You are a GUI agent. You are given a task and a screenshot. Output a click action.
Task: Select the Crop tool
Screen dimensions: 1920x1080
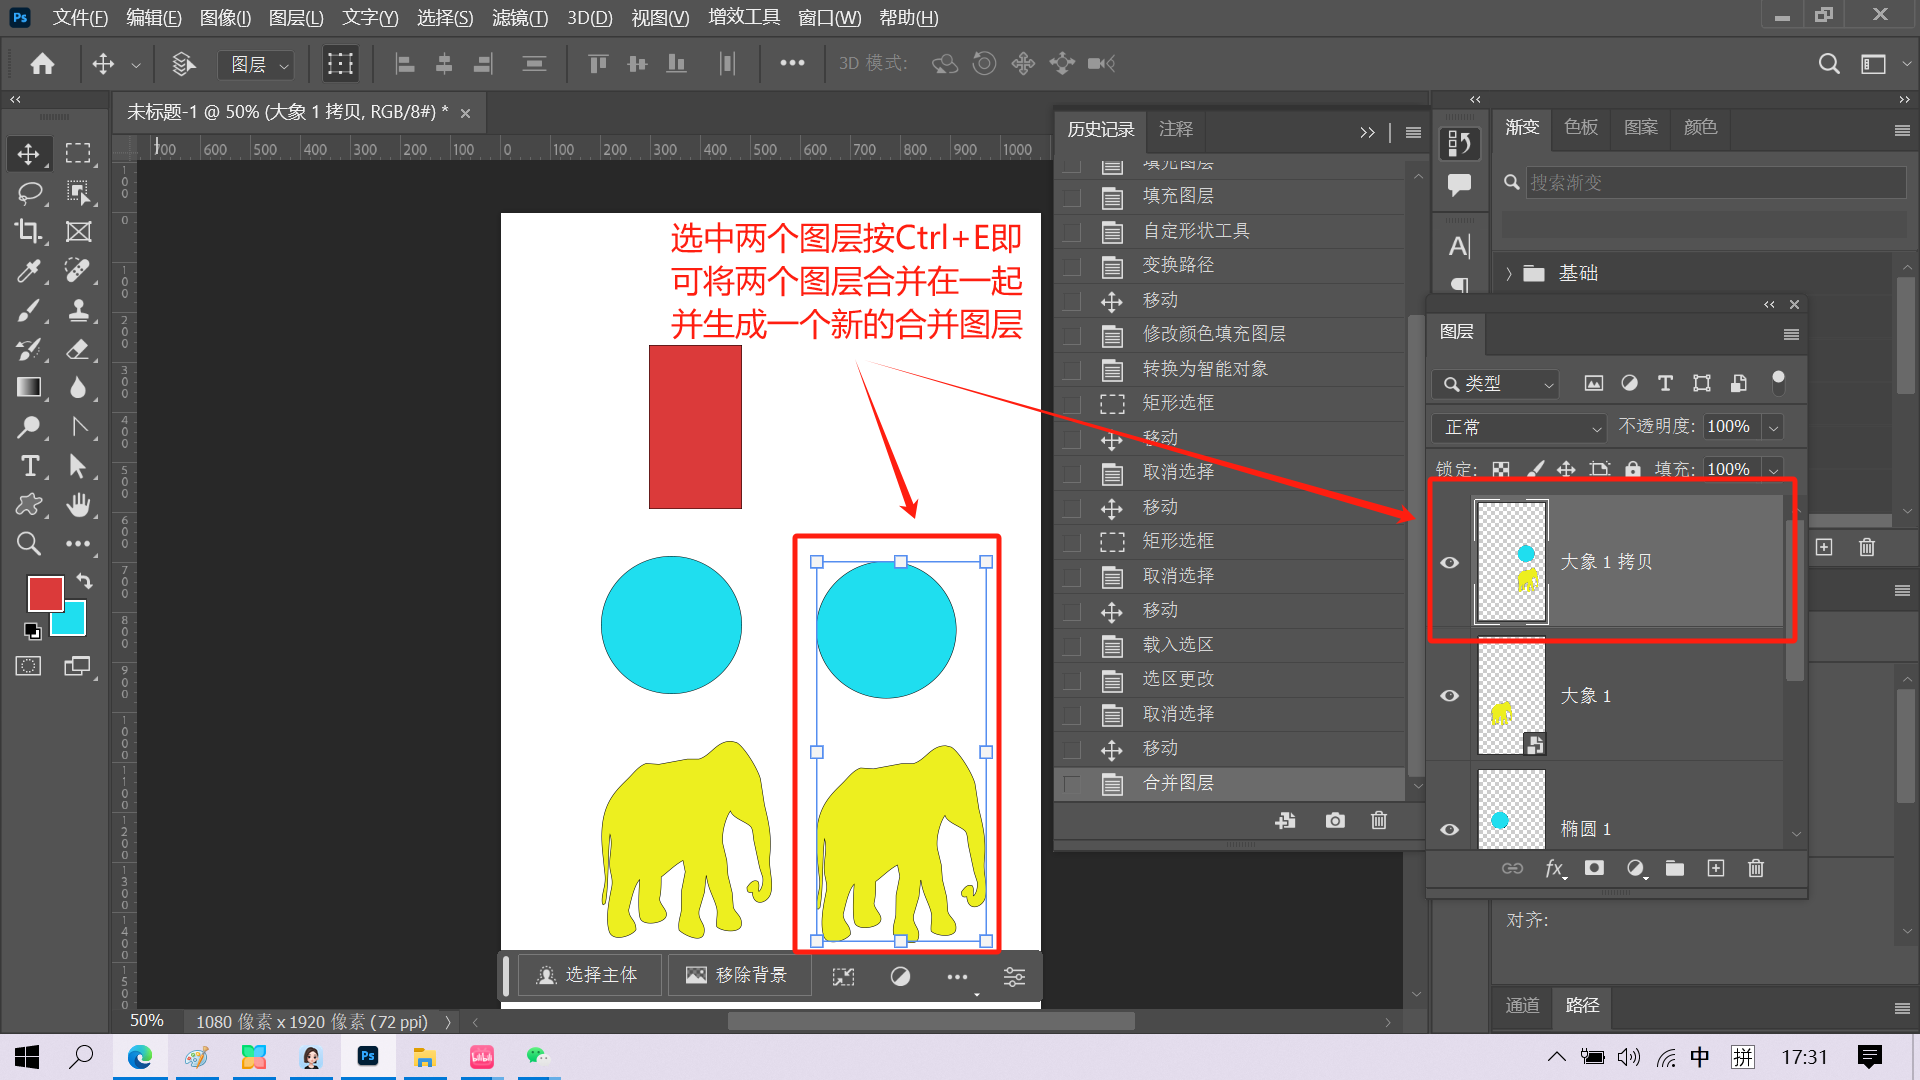coord(29,232)
